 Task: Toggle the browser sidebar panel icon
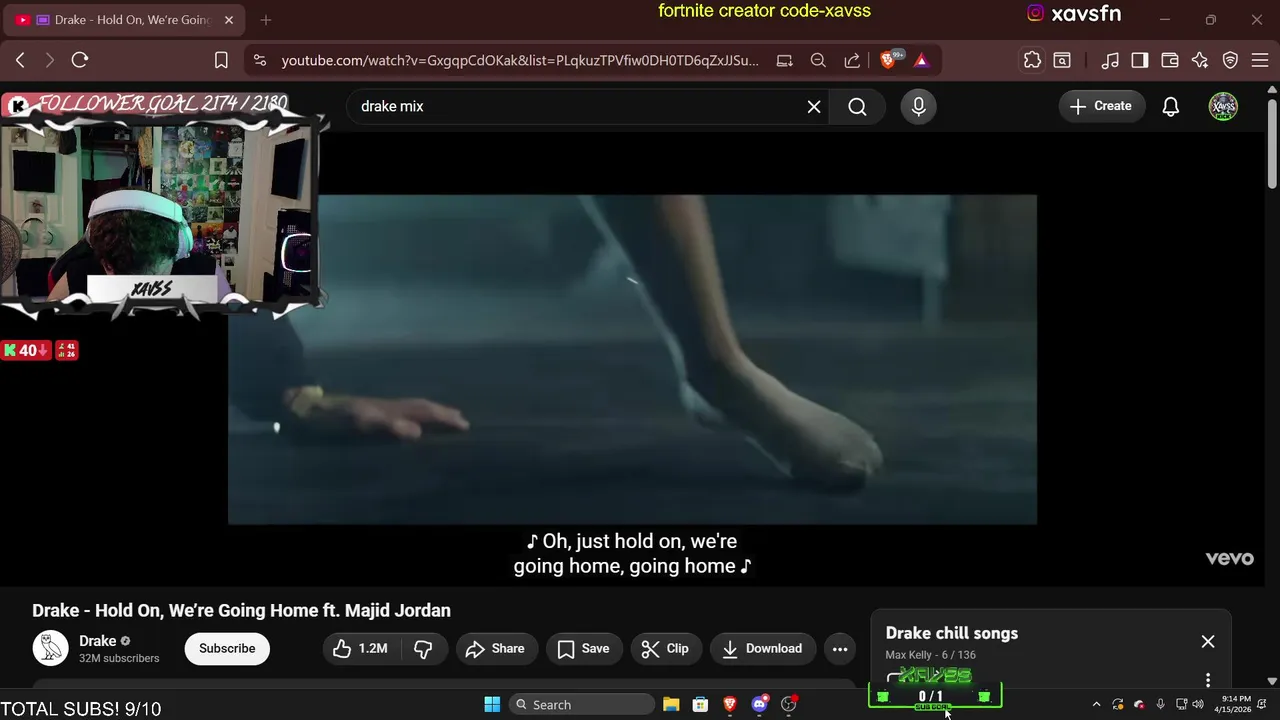pyautogui.click(x=1140, y=60)
